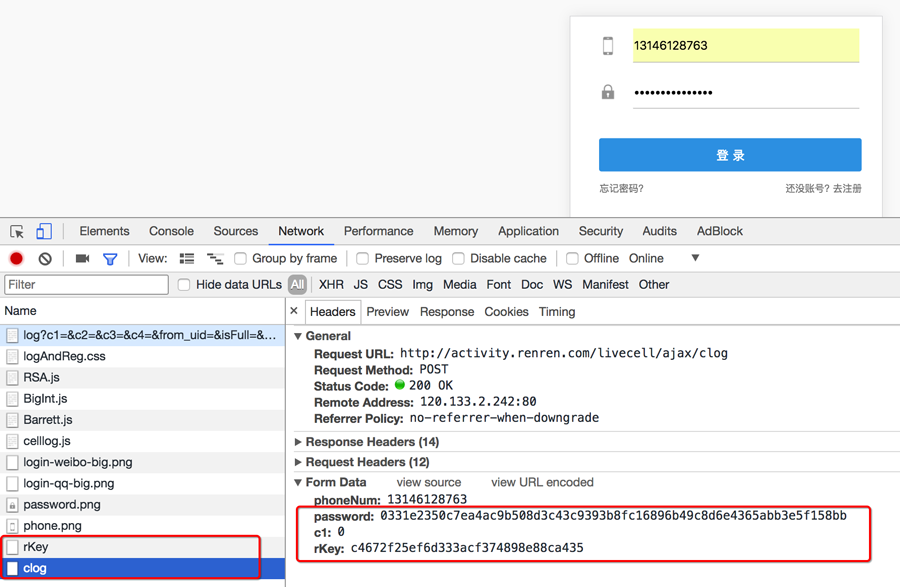
Task: Expand Response Headers (14) section
Action: (x=298, y=442)
